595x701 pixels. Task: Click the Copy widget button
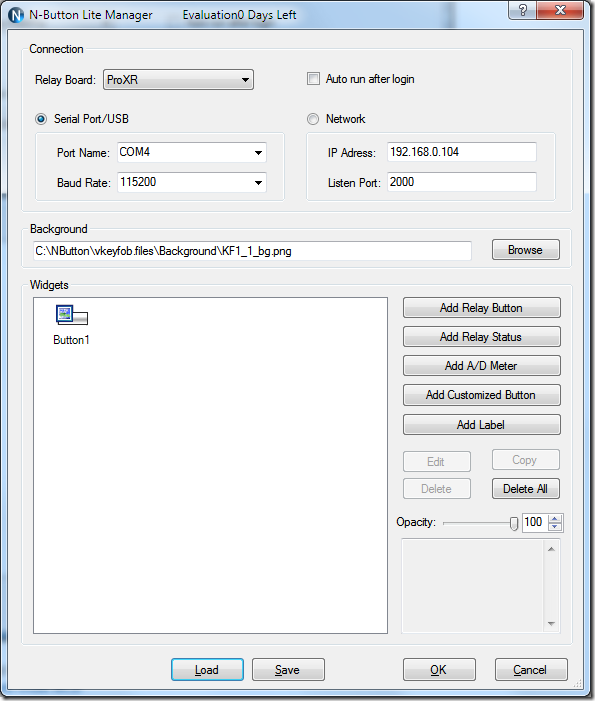526,460
